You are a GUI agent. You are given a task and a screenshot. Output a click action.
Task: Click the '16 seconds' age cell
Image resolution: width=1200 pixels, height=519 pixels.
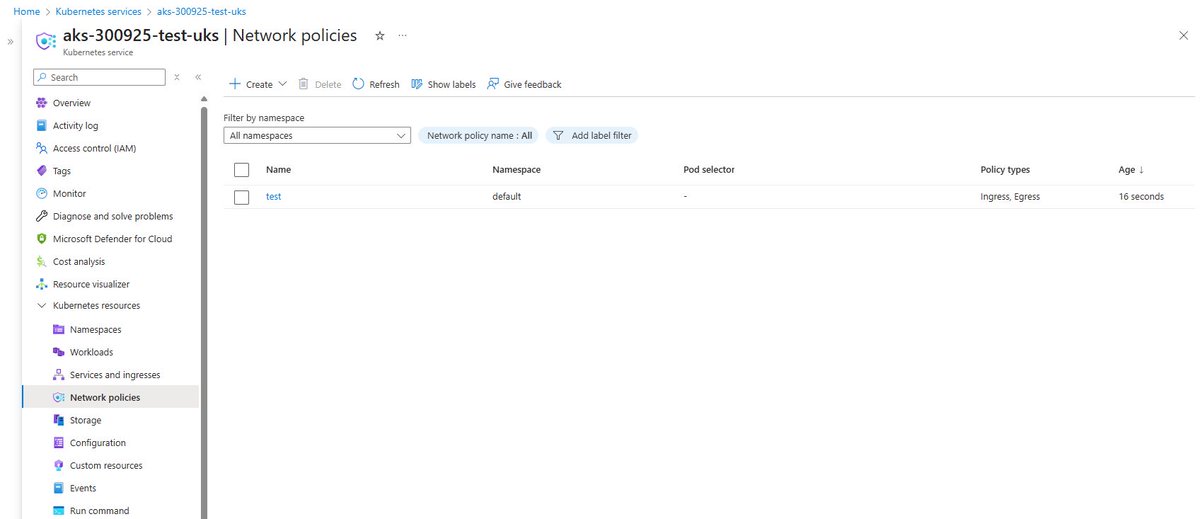[1141, 197]
